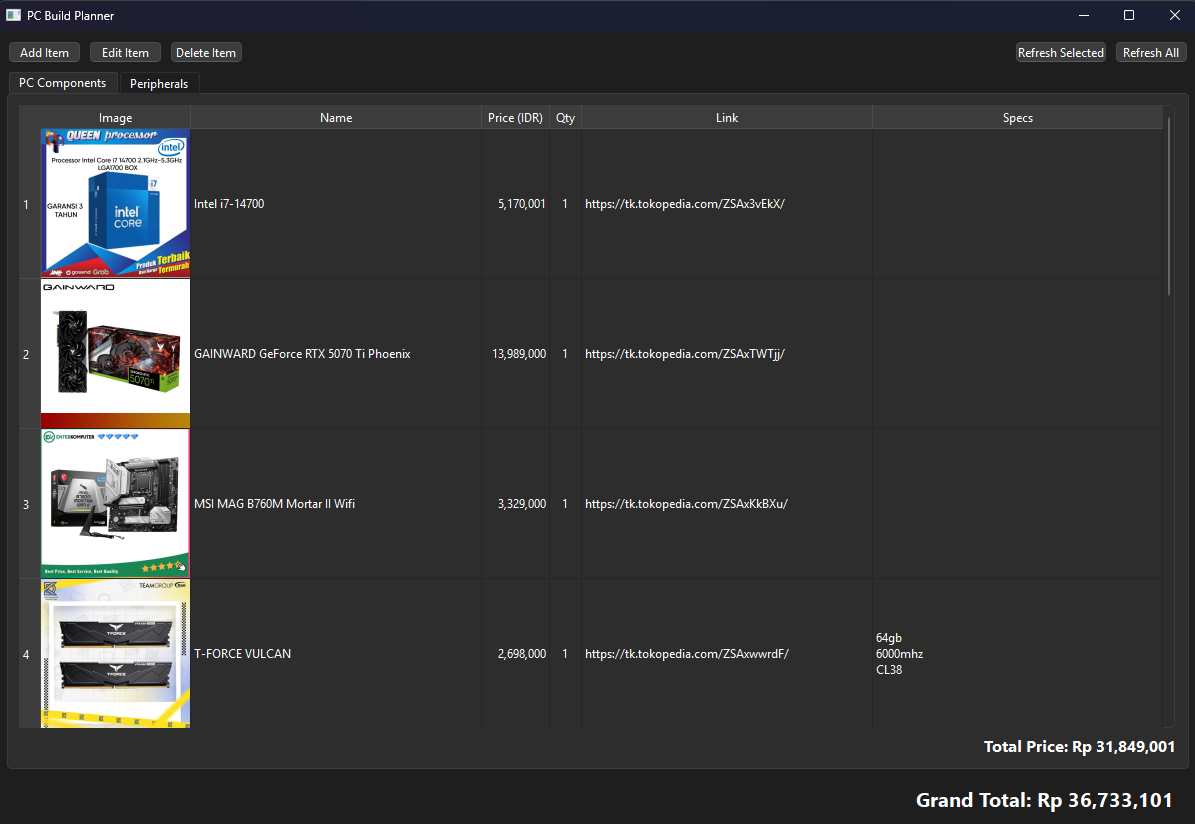Click the price 3,329,000 cell
1195x824 pixels.
pos(515,504)
